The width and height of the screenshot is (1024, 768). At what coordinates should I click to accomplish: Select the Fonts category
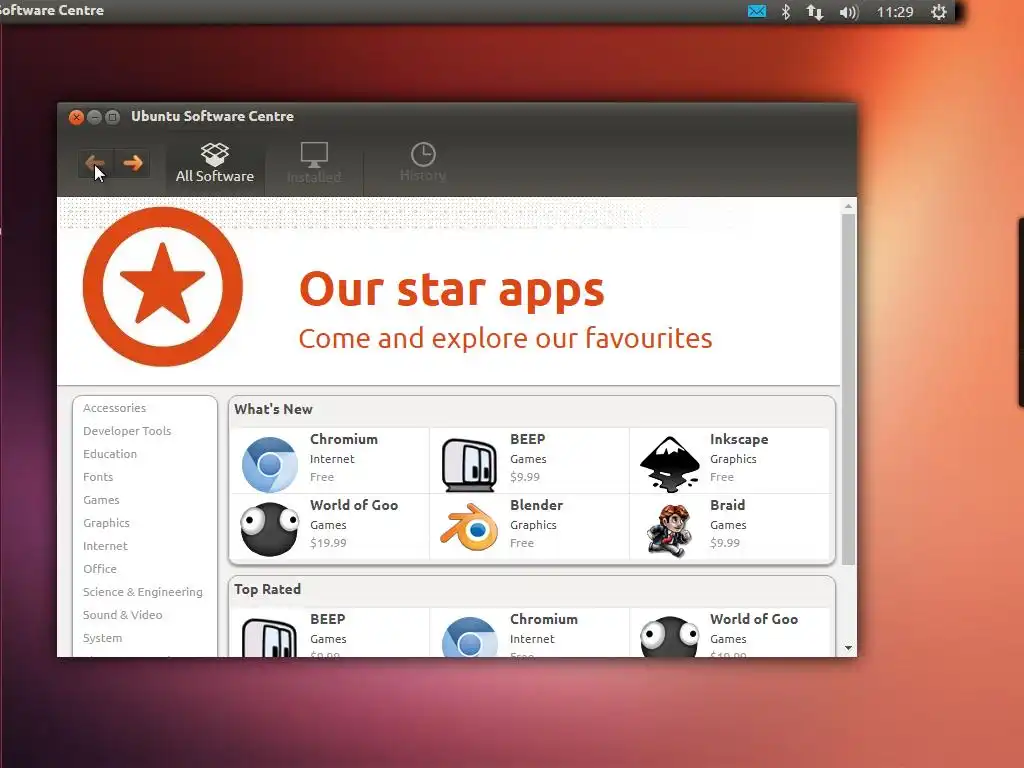click(x=98, y=477)
